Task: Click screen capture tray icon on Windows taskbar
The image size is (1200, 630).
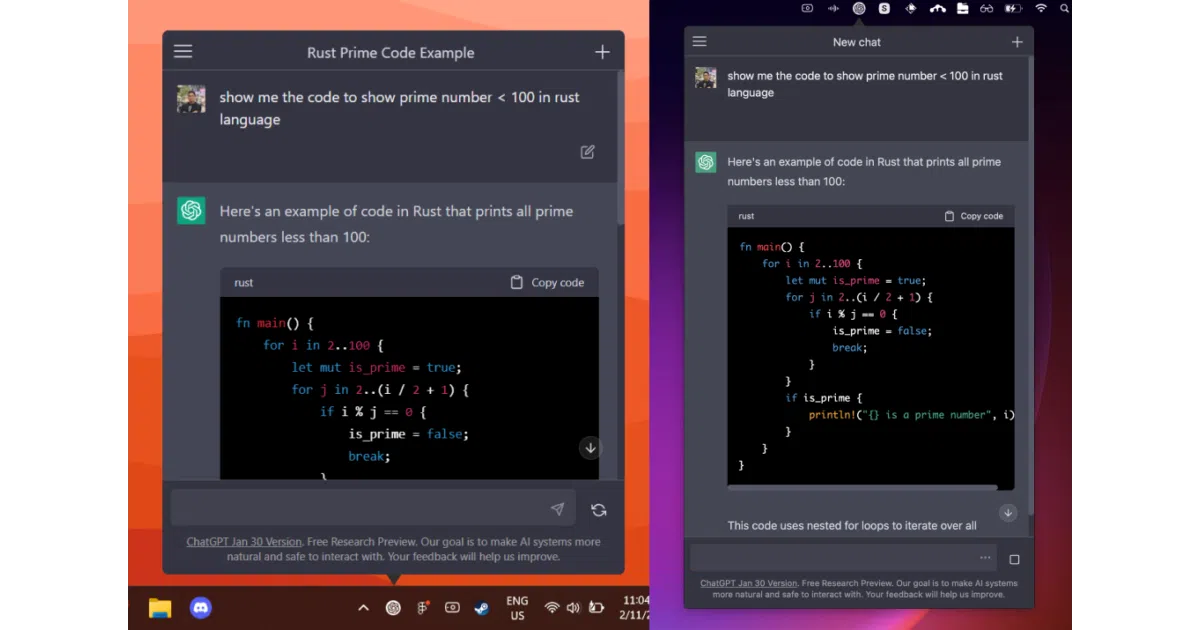Action: (452, 607)
